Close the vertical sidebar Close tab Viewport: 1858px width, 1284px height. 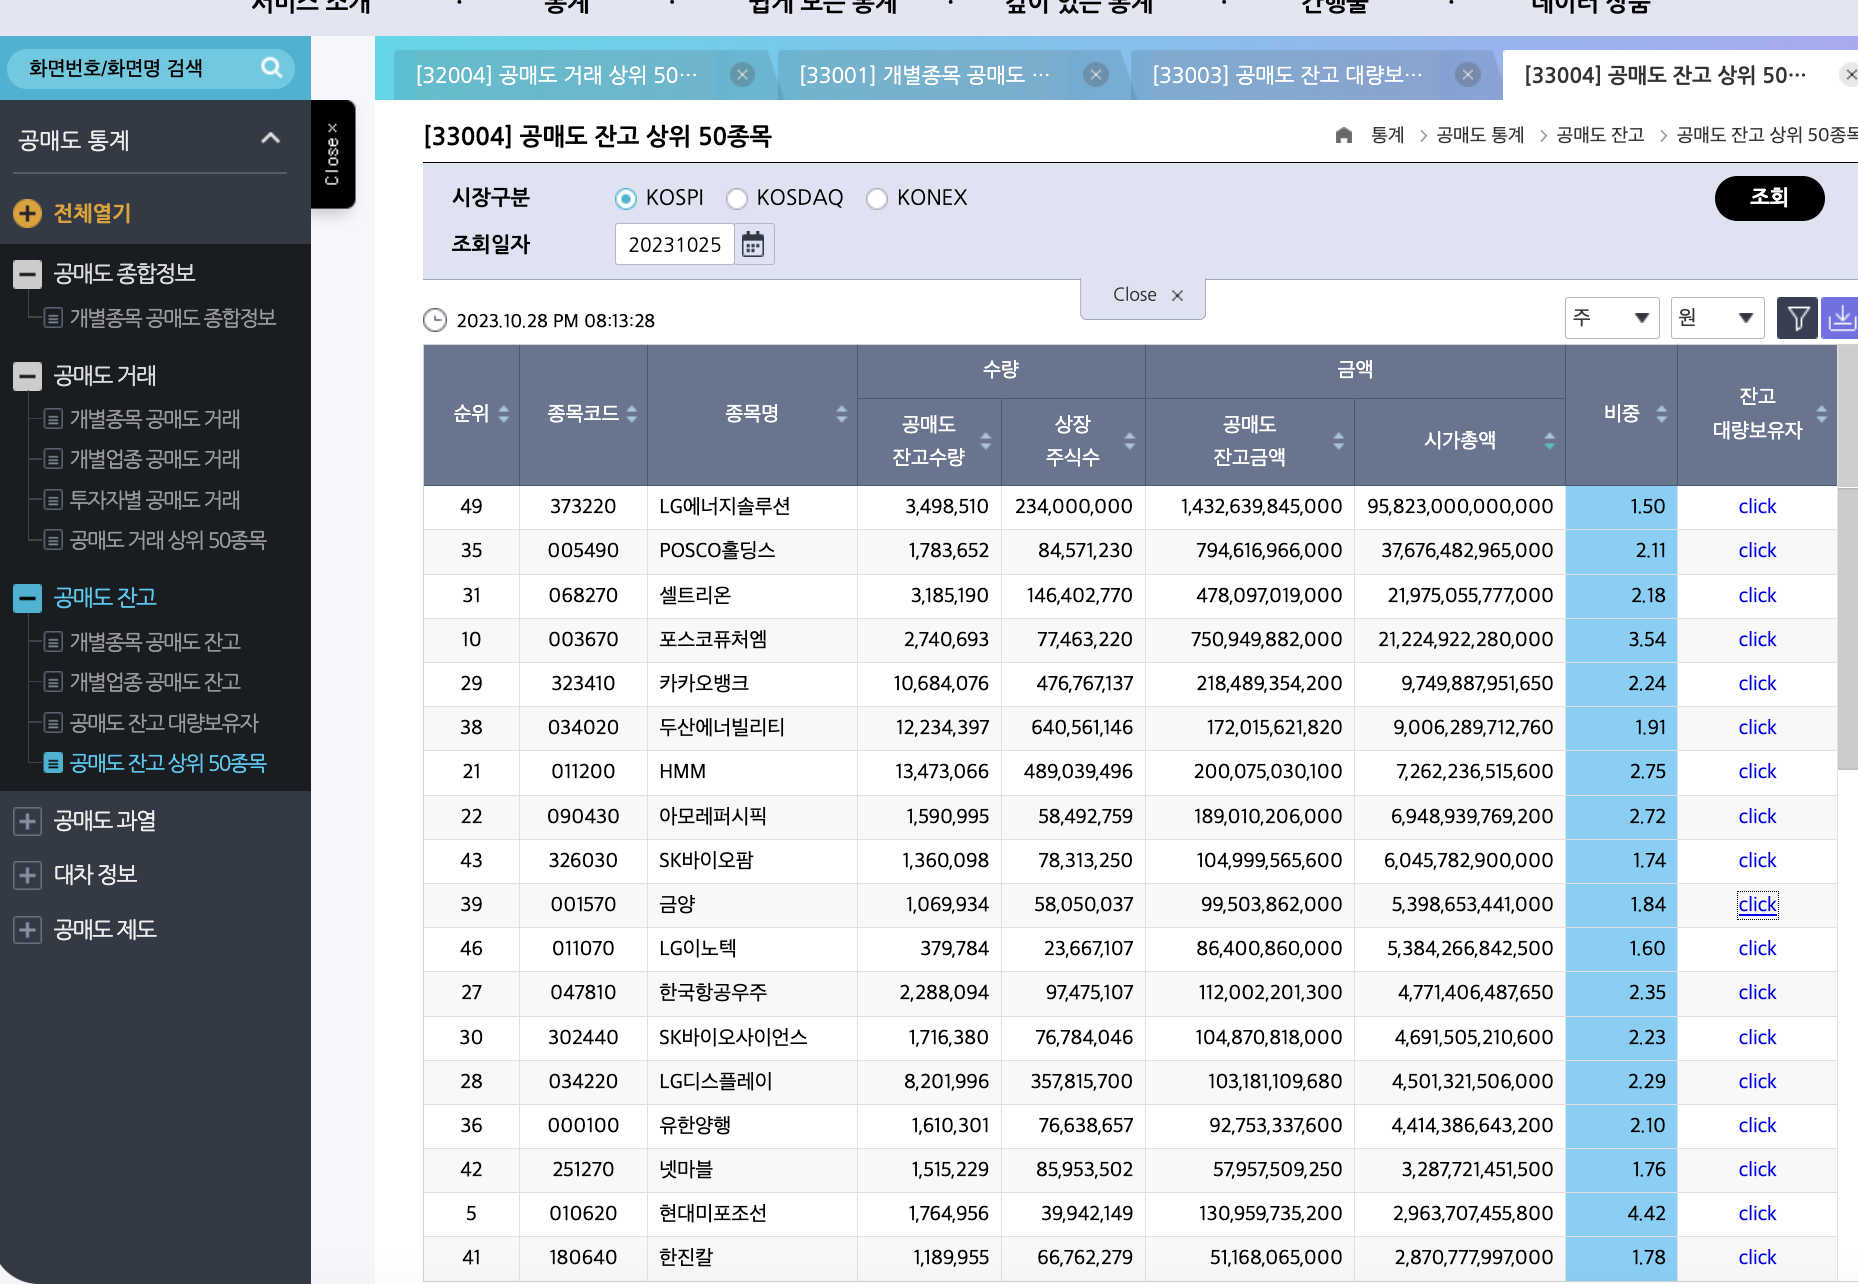333,154
